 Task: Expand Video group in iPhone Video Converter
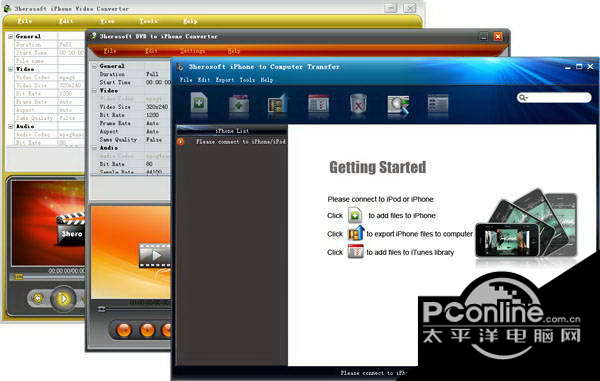10,69
